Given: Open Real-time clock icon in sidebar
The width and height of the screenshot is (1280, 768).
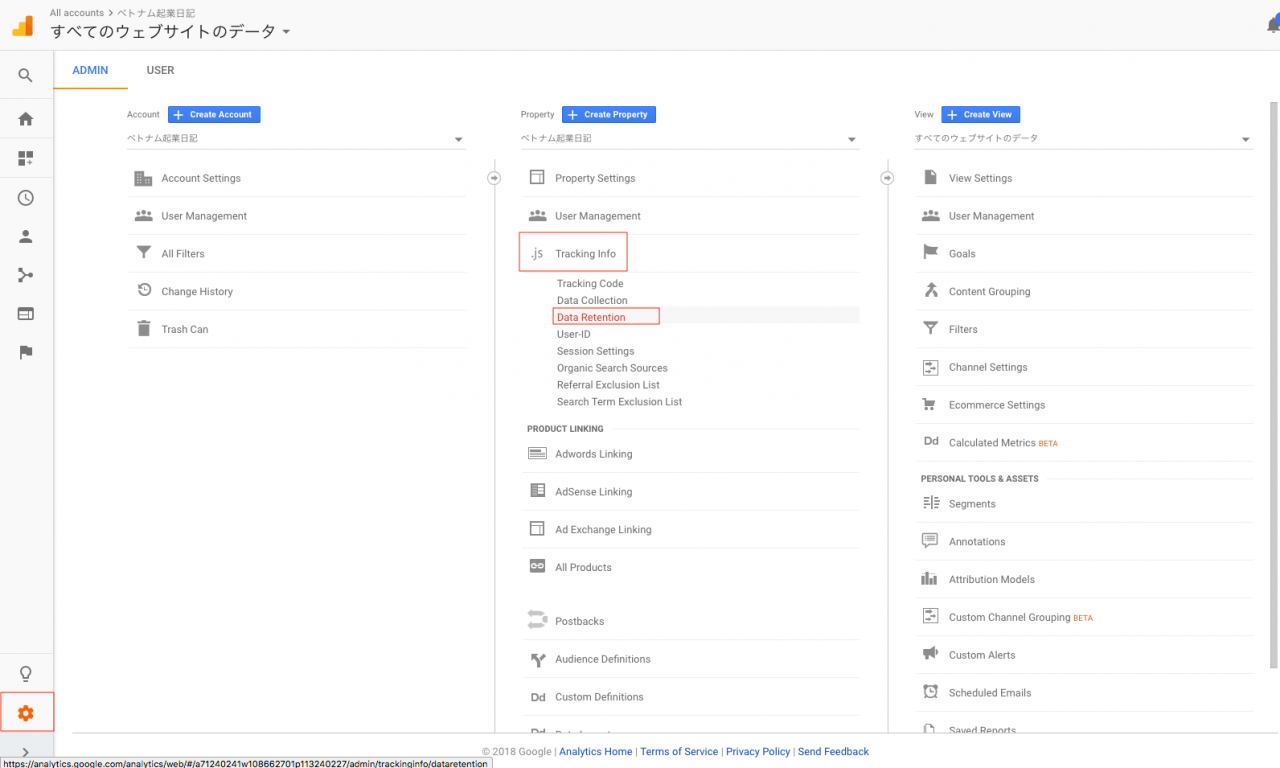Looking at the screenshot, I should point(26,198).
